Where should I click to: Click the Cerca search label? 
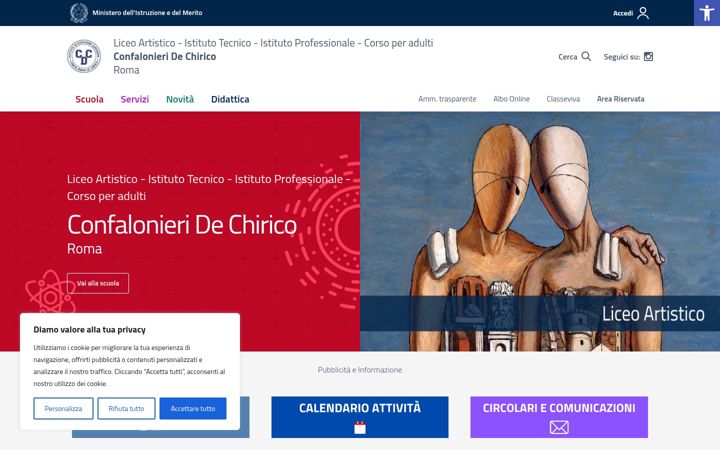(x=568, y=57)
